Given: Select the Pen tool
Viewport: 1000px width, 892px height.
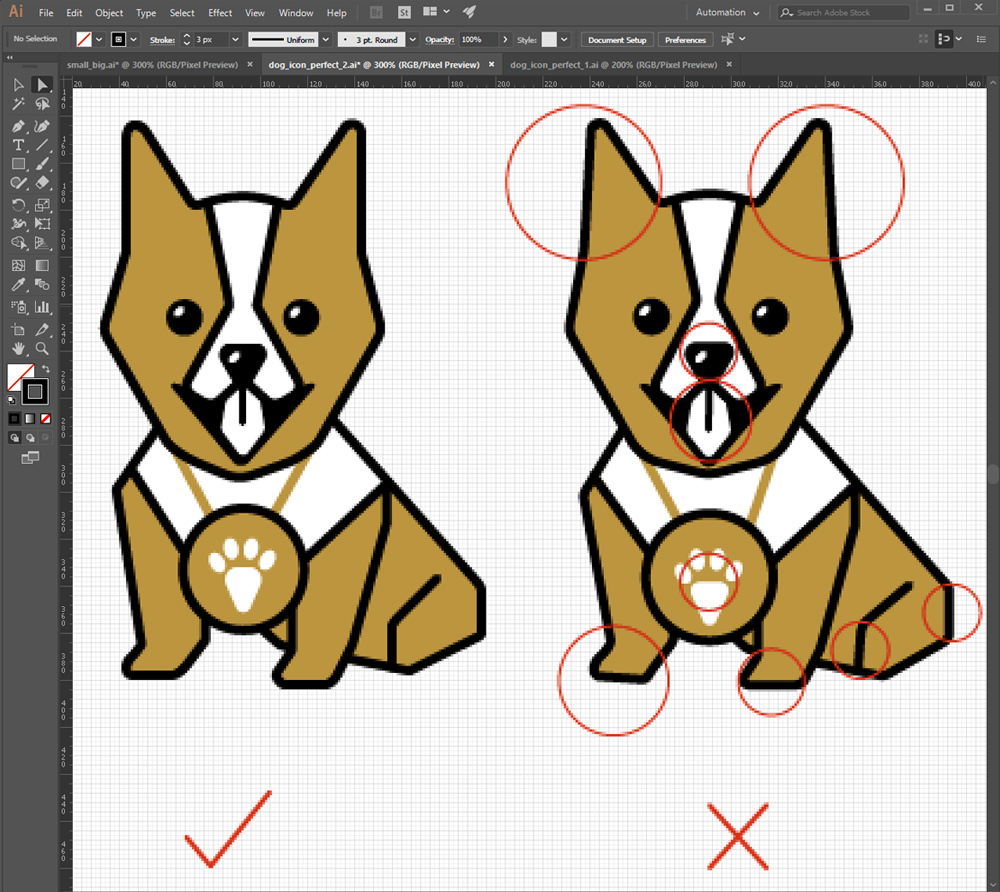Looking at the screenshot, I should click(x=18, y=126).
